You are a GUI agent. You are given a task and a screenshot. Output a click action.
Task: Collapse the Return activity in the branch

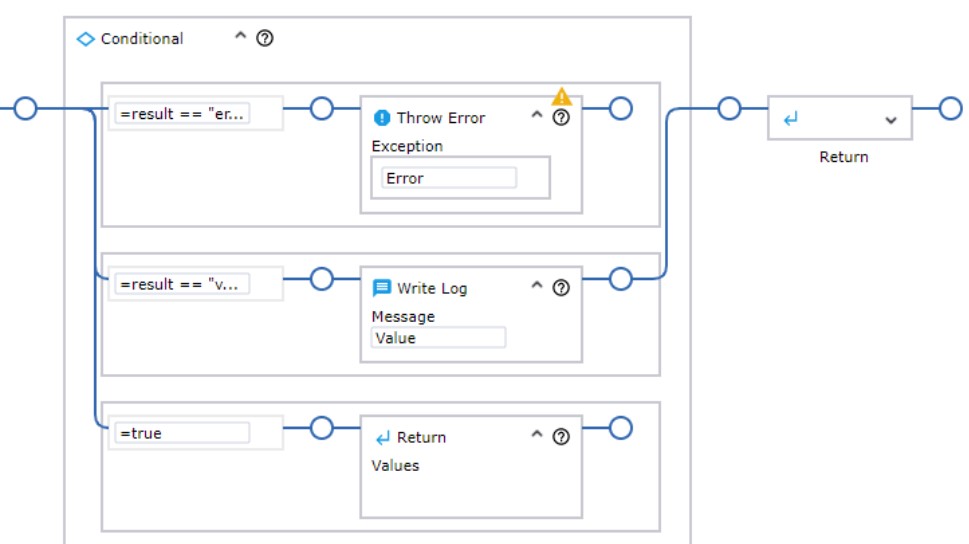click(x=536, y=437)
